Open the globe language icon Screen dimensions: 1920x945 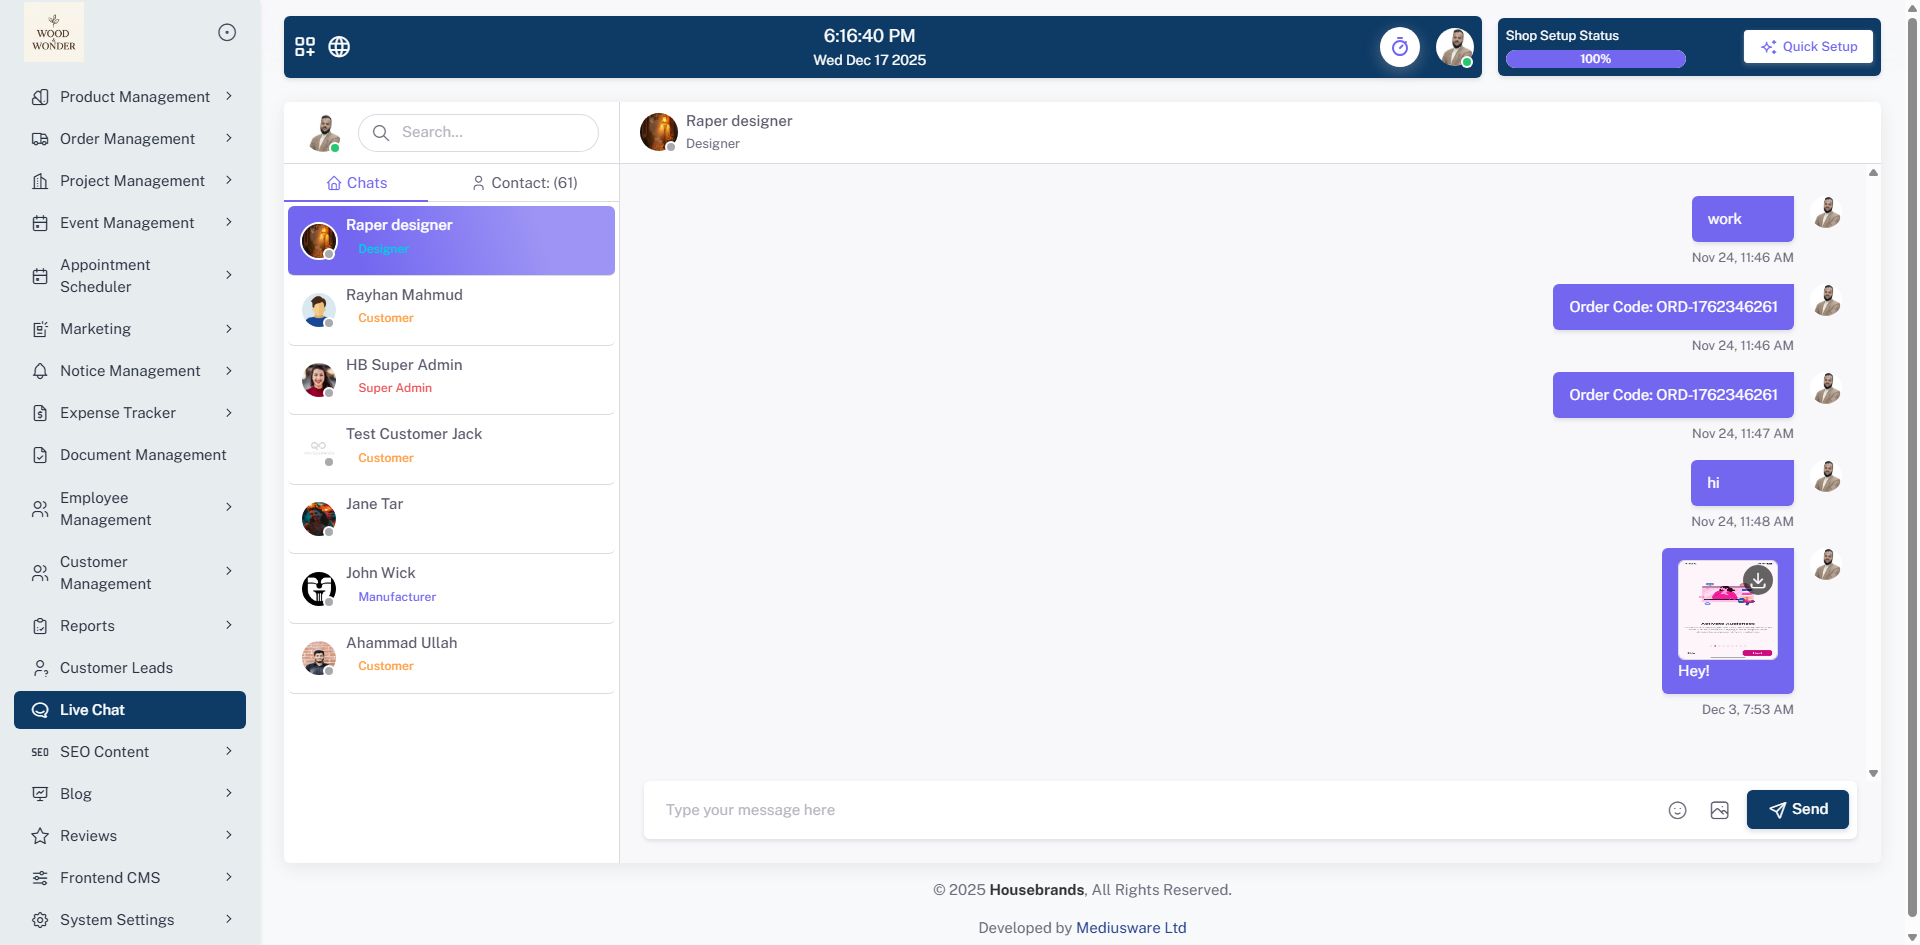click(339, 47)
